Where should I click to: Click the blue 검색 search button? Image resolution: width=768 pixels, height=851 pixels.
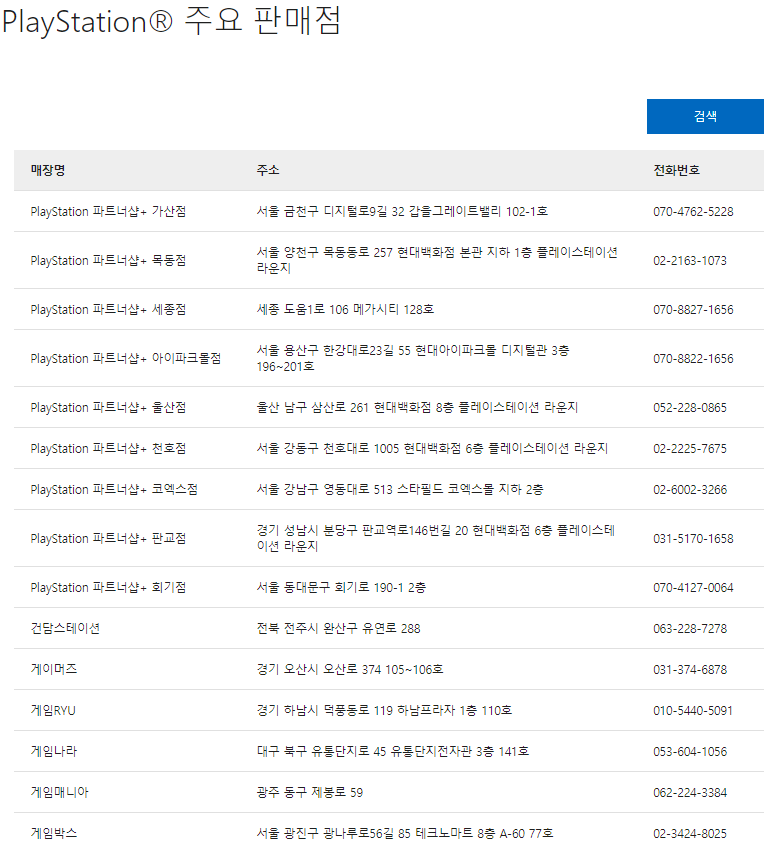pyautogui.click(x=704, y=116)
